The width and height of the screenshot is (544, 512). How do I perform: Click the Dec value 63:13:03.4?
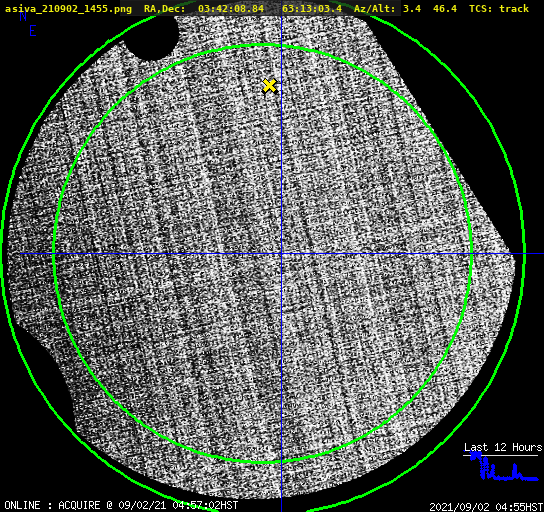click(312, 8)
